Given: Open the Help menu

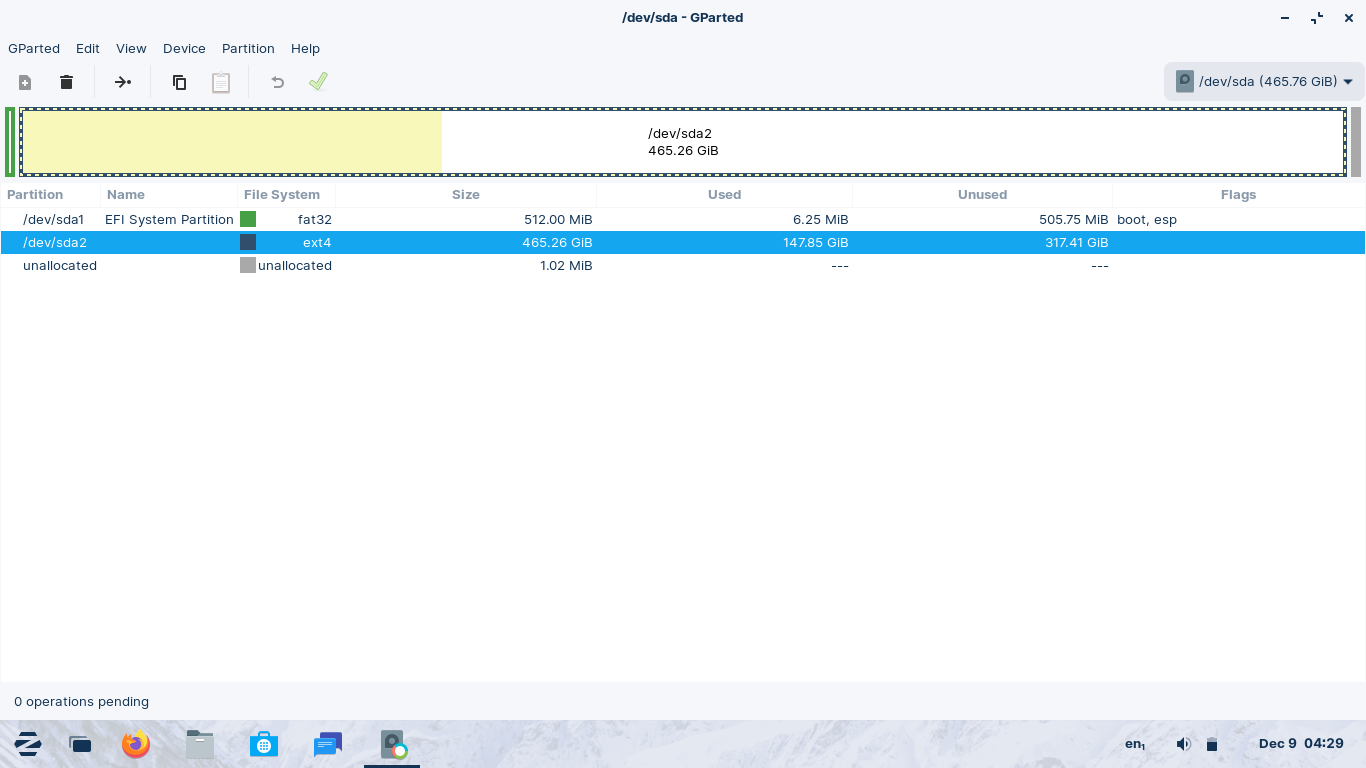Looking at the screenshot, I should coord(305,48).
